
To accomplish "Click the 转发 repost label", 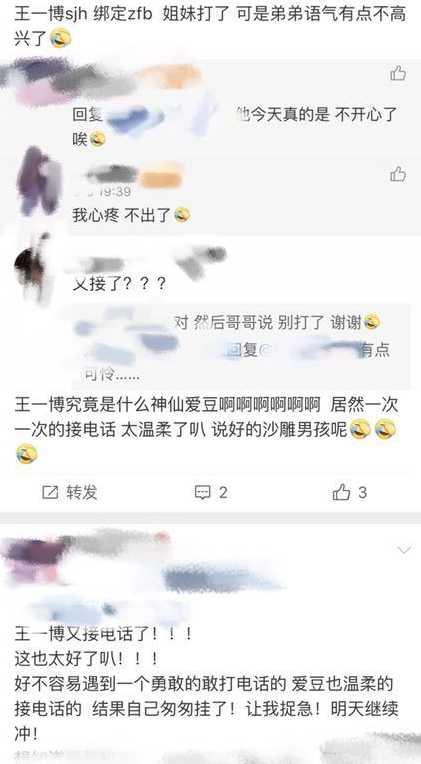I will pos(82,493).
